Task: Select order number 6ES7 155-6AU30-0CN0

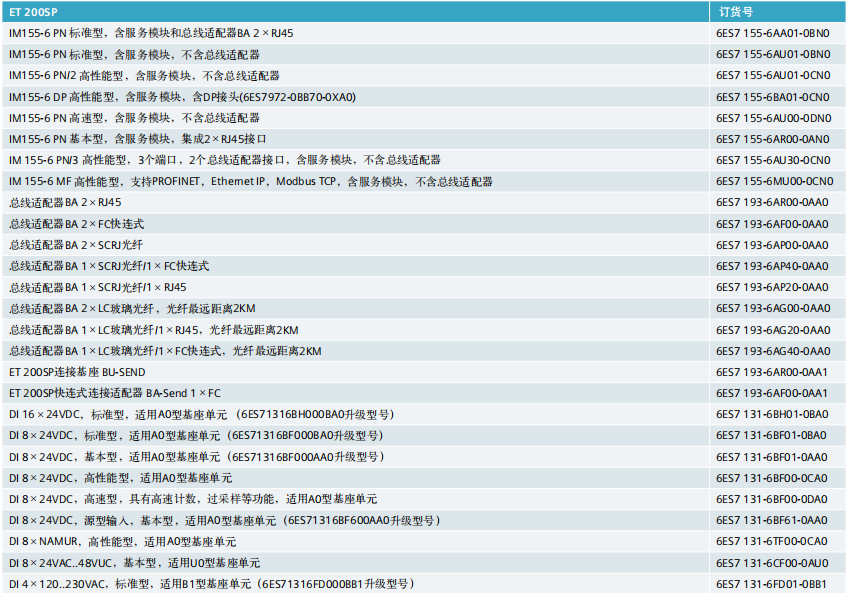Action: (773, 160)
